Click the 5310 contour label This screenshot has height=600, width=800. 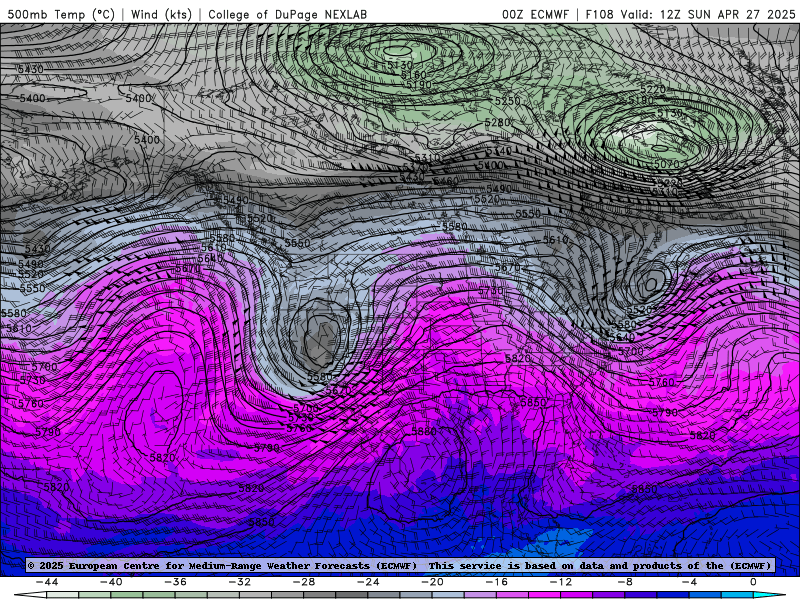point(428,159)
